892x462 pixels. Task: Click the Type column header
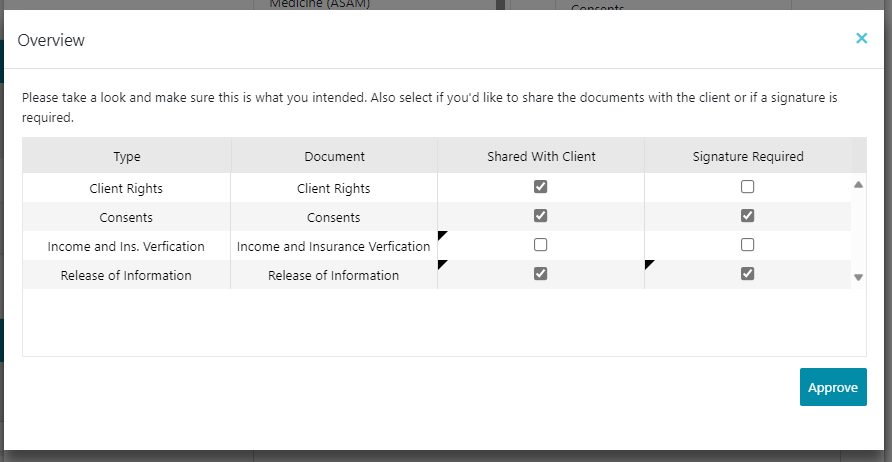coord(127,156)
